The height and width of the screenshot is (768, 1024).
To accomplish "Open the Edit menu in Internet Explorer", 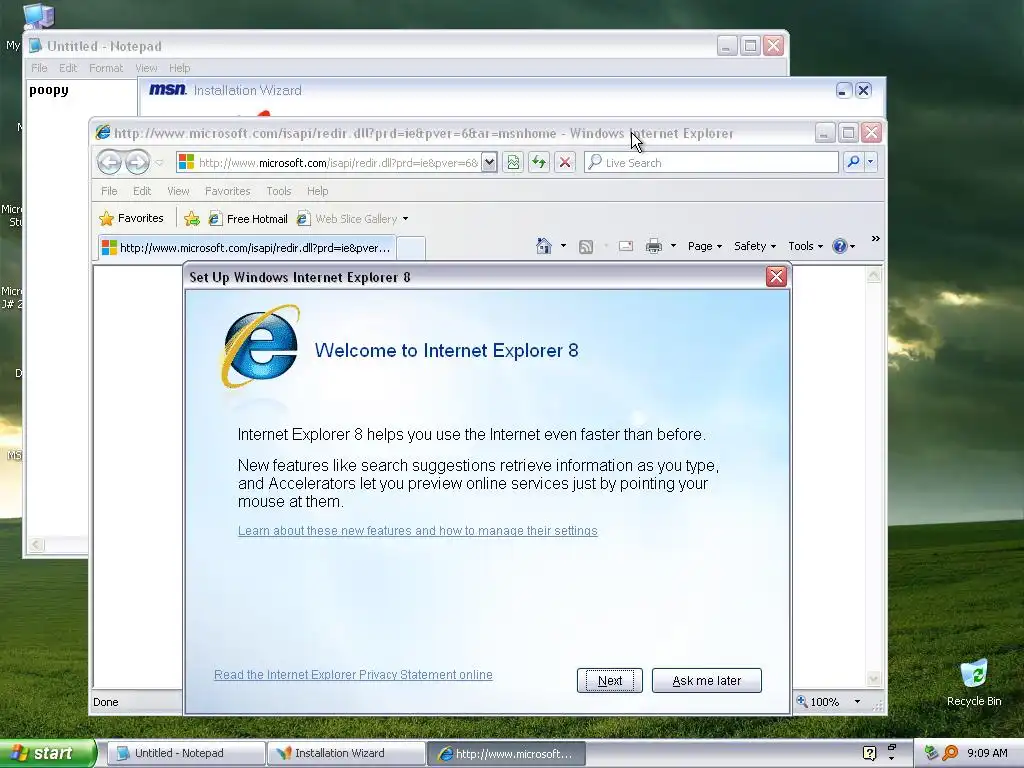I will (142, 191).
